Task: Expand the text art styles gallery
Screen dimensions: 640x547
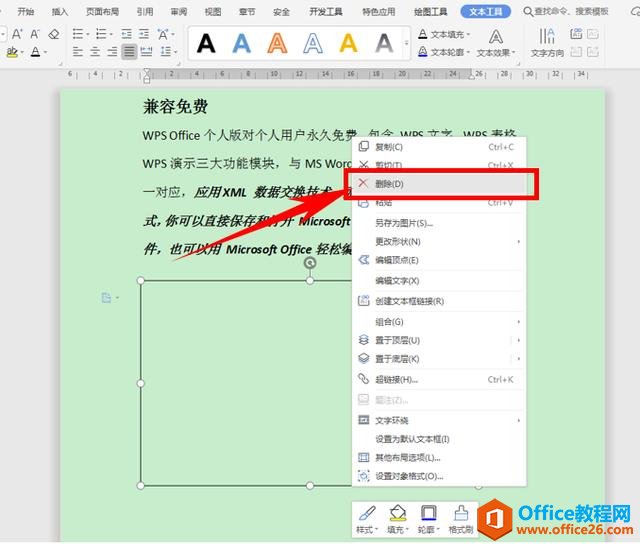Action: click(x=406, y=43)
